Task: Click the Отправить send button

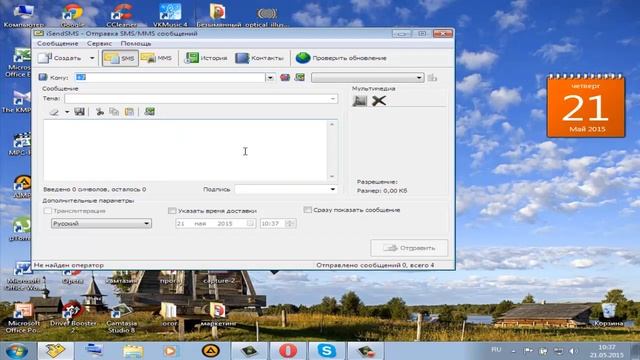Action: 409,248
